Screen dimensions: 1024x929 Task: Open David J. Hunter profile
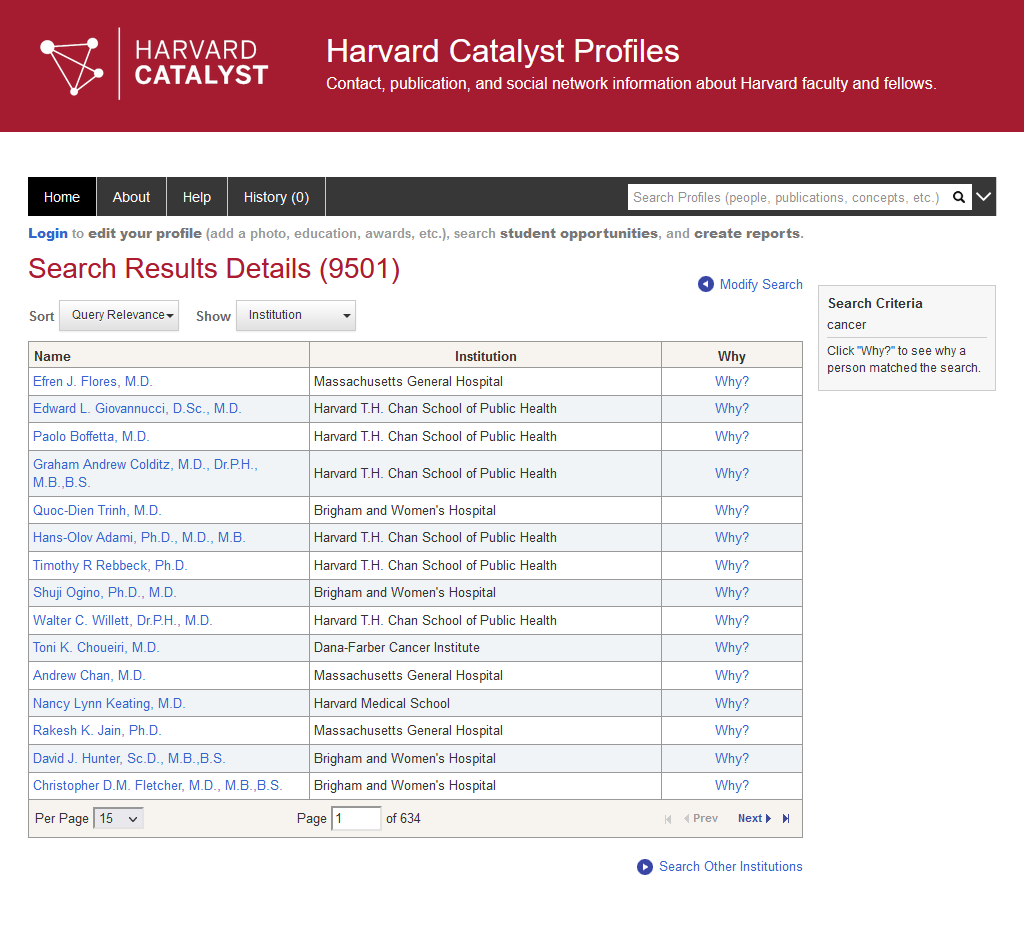[129, 759]
